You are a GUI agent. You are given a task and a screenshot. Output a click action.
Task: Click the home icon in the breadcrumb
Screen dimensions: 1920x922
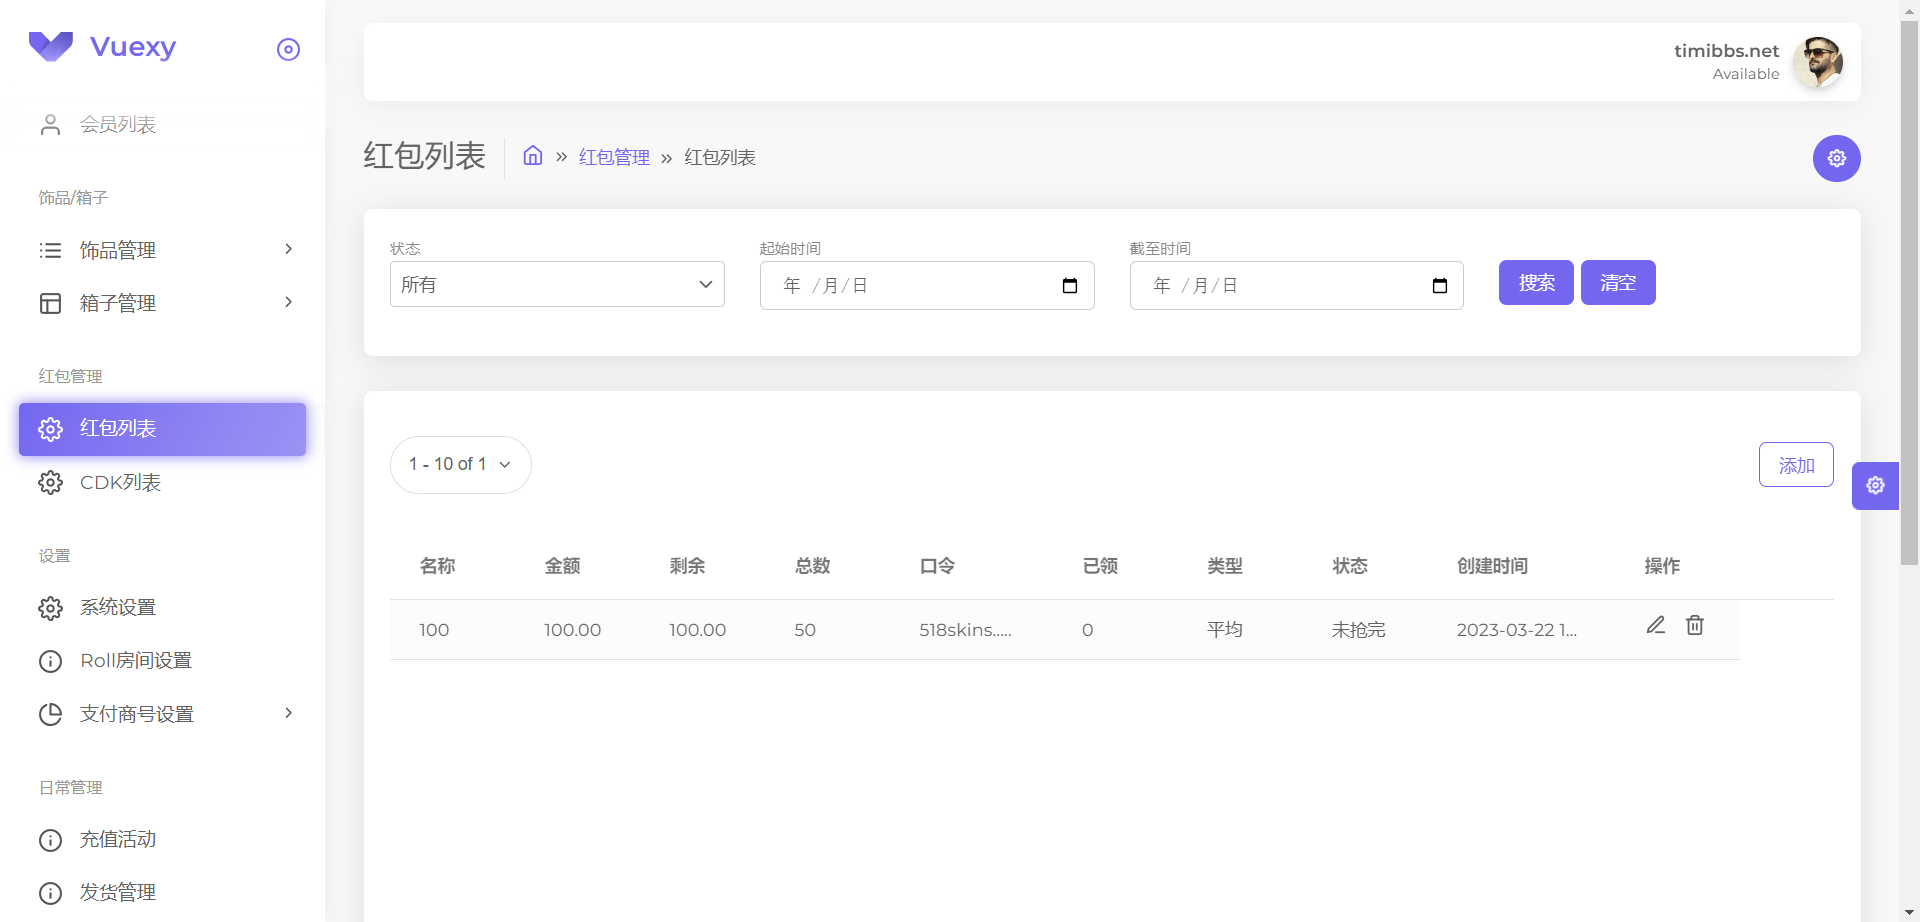(x=532, y=155)
